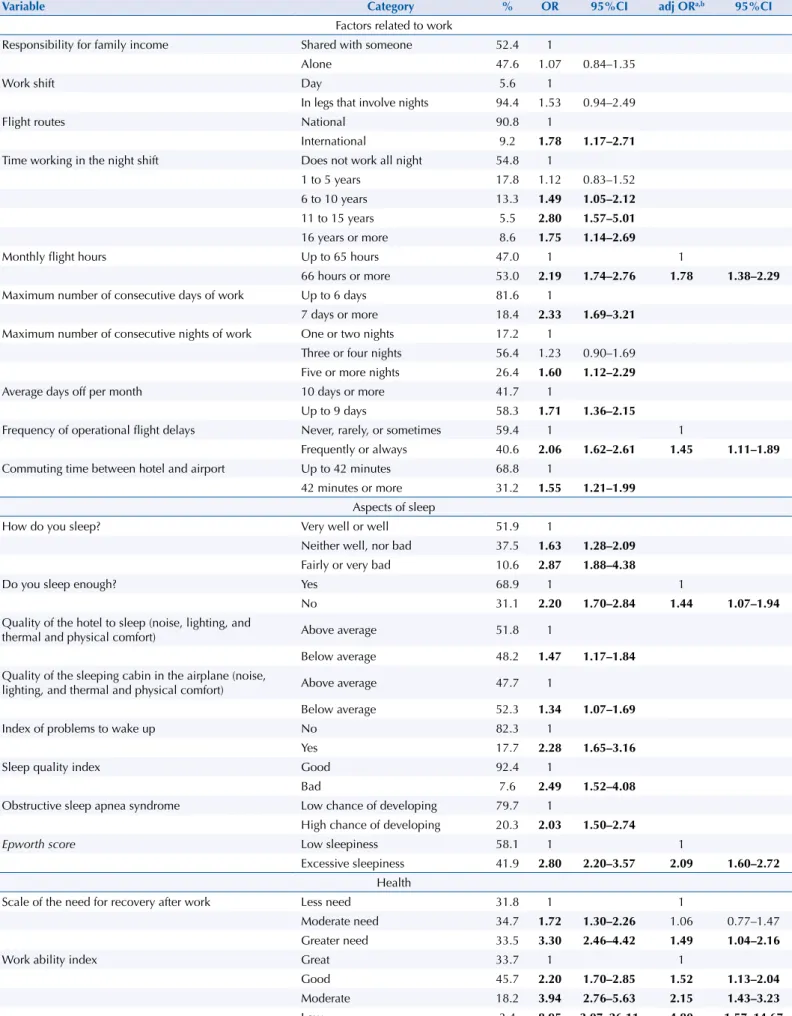
Task: Select odds ratio '3.30' for greater need
Action: click(x=550, y=941)
